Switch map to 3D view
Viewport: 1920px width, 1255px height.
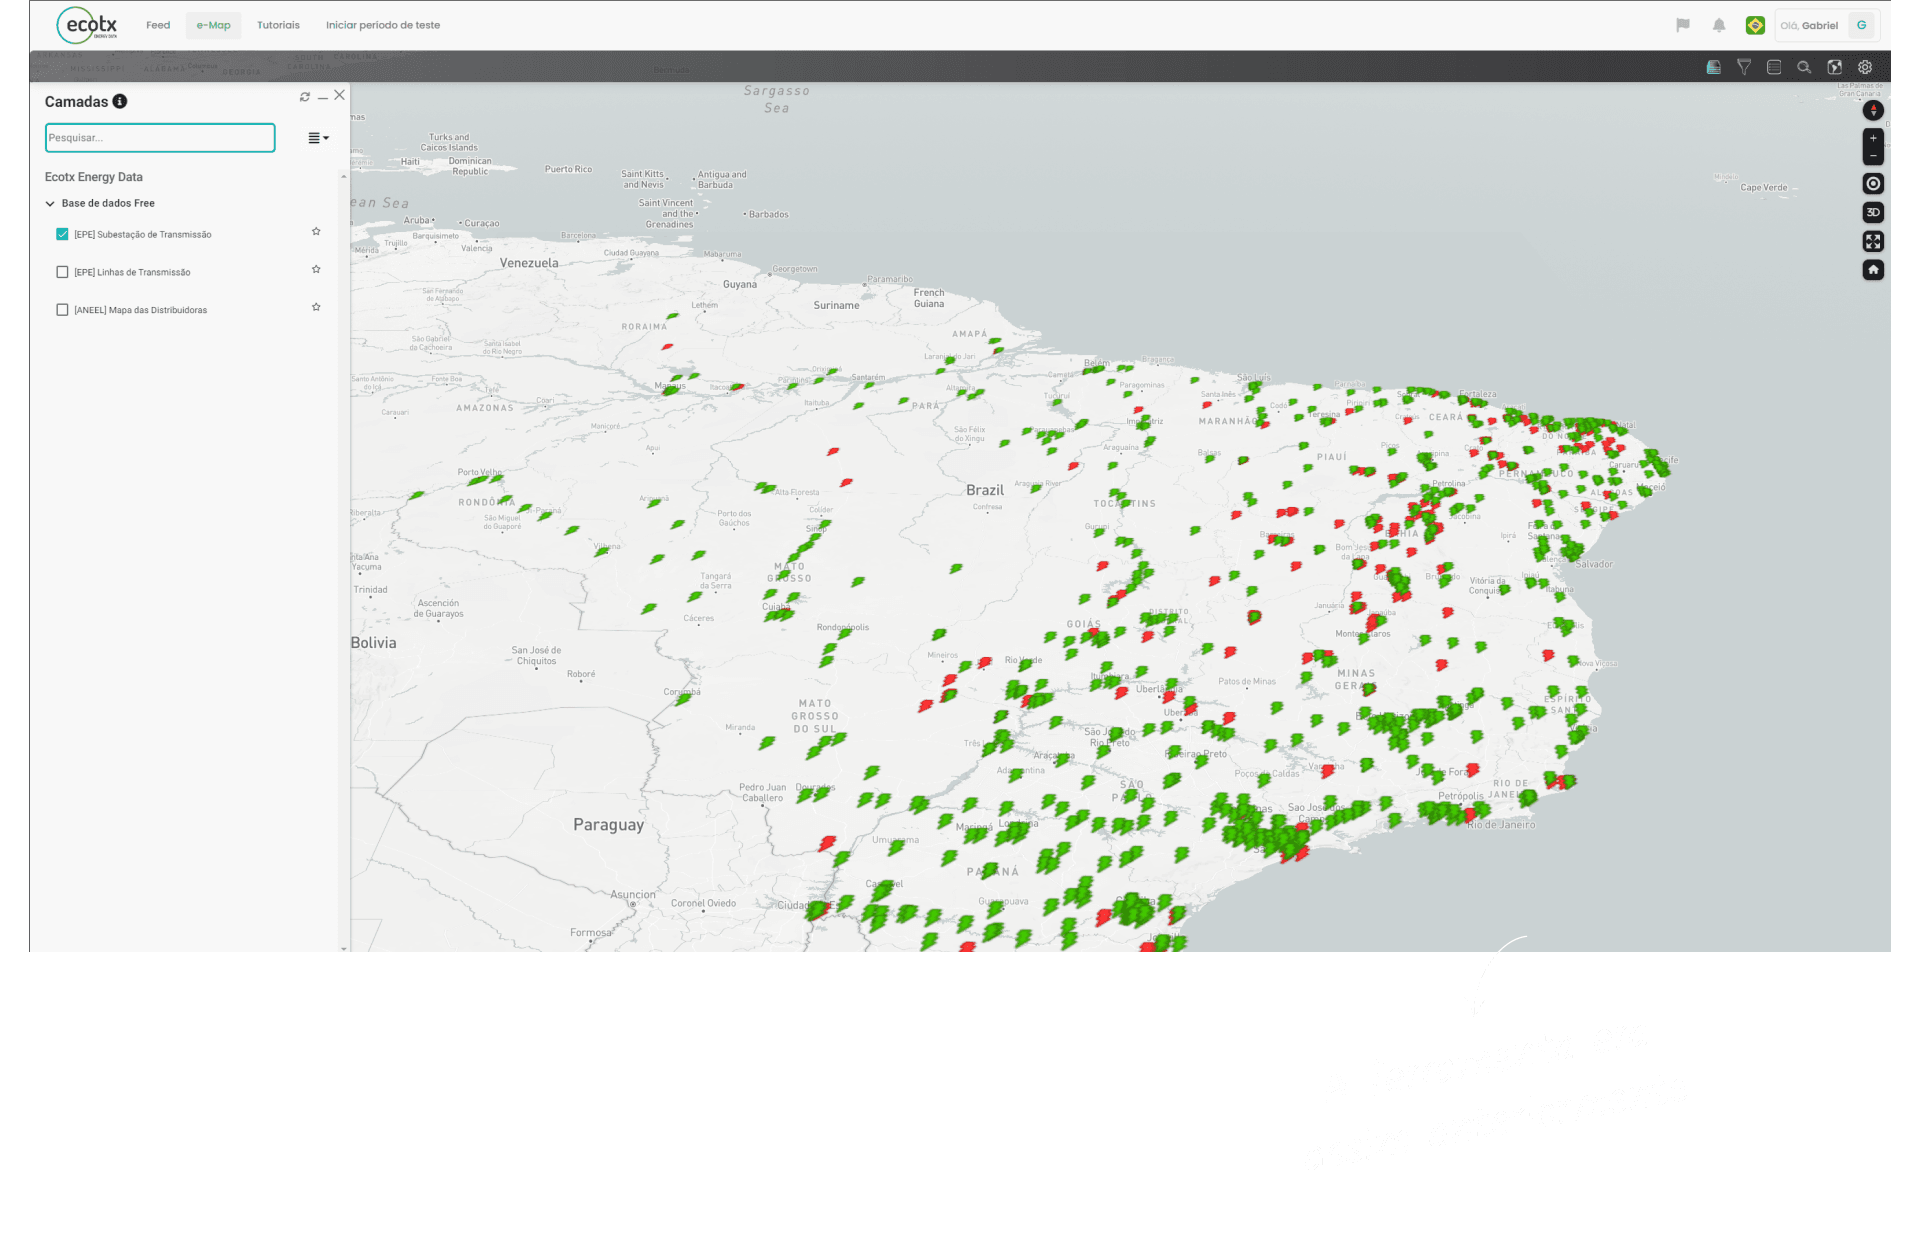point(1873,212)
